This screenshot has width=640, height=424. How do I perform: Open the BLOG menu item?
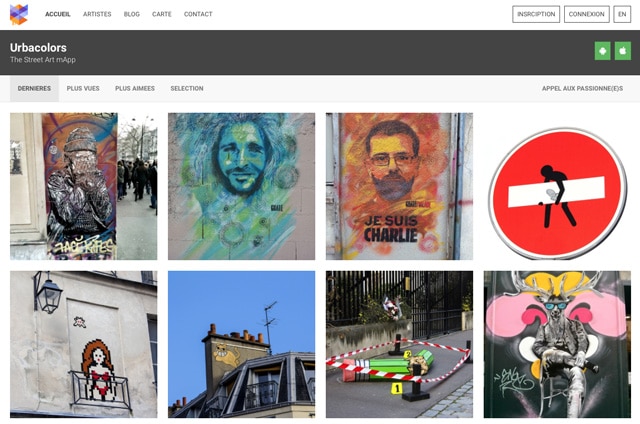pyautogui.click(x=131, y=14)
